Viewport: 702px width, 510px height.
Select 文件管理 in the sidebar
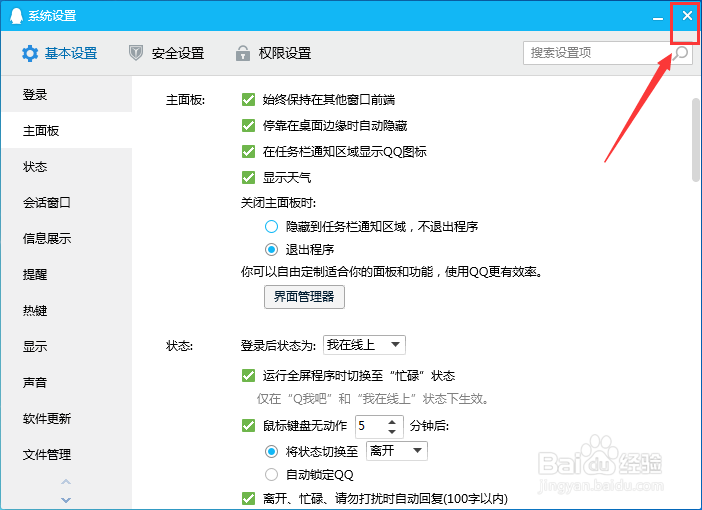67,454
